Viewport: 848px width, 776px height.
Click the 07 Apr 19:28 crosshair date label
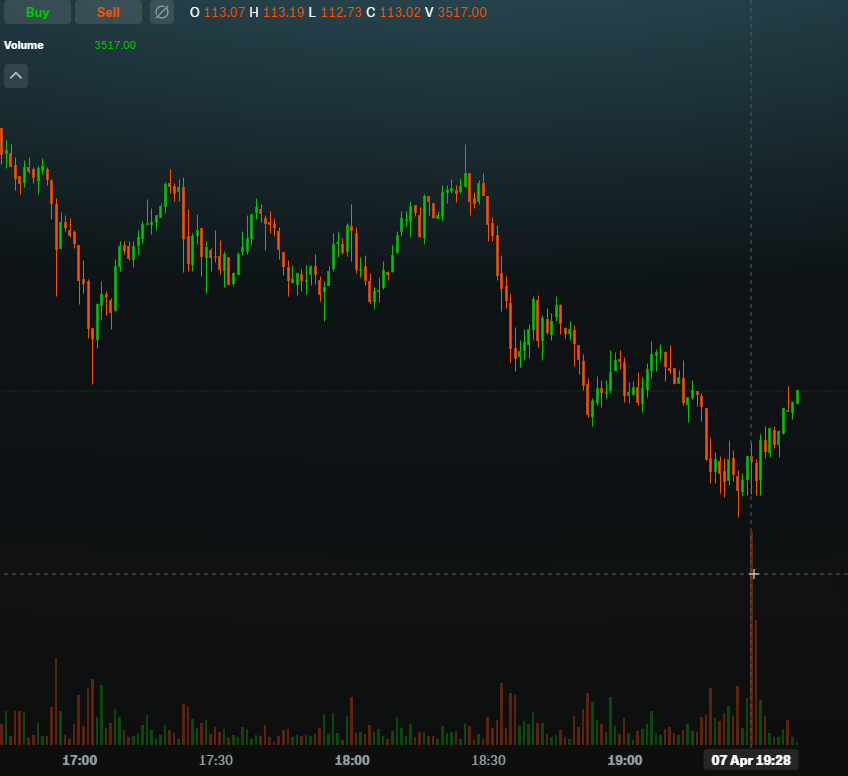[751, 760]
